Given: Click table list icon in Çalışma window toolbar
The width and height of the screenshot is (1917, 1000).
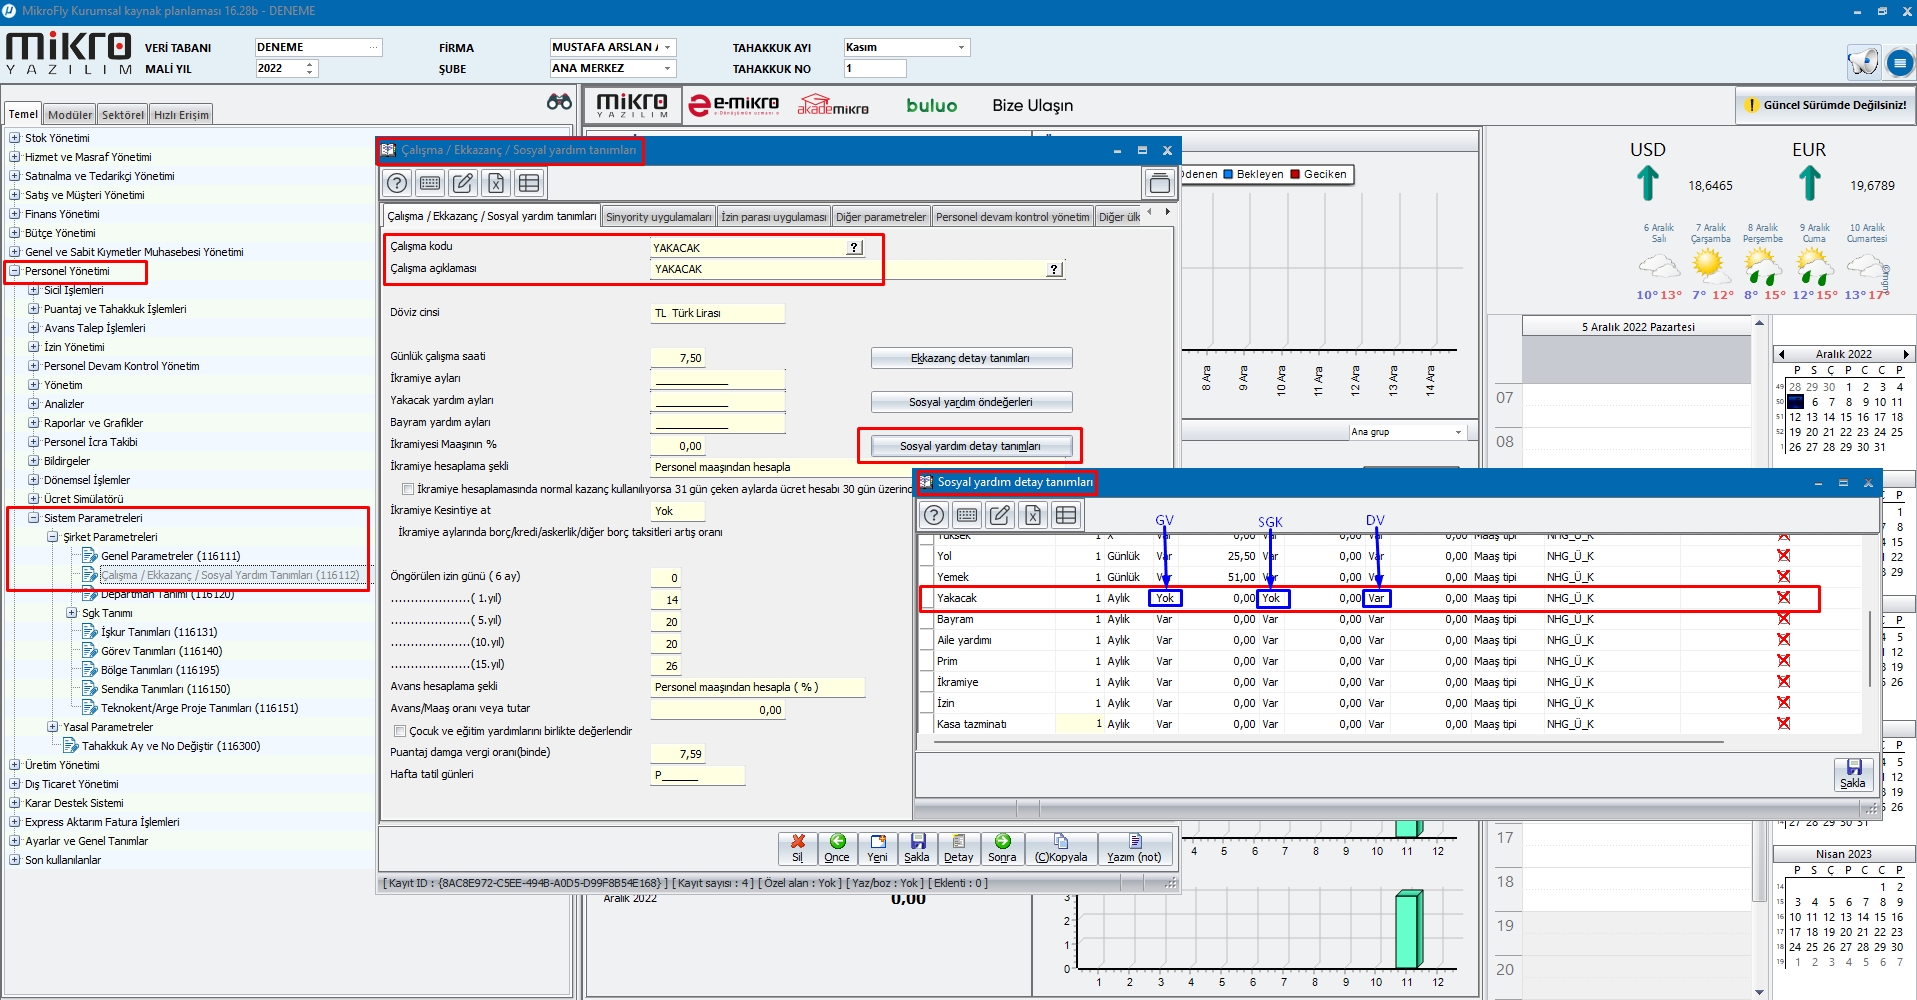Looking at the screenshot, I should [529, 183].
